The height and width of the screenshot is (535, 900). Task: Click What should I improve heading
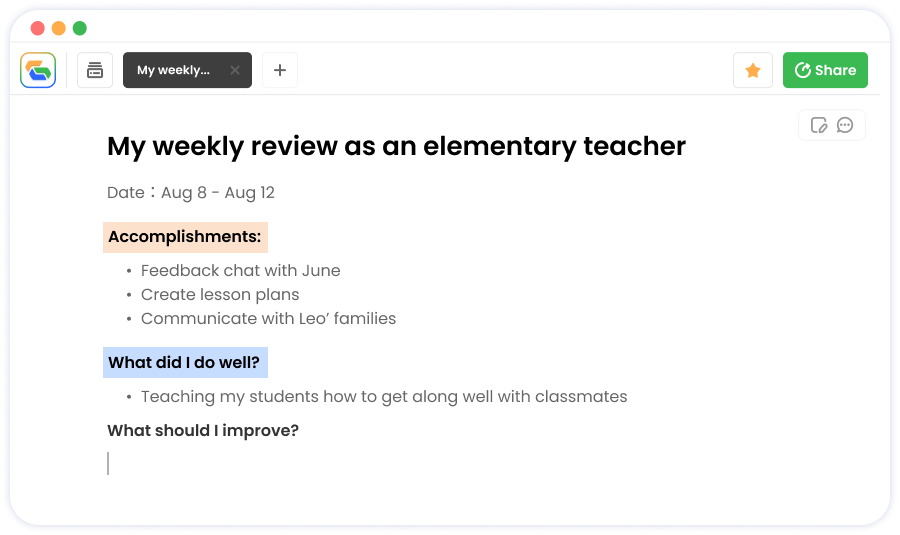203,431
